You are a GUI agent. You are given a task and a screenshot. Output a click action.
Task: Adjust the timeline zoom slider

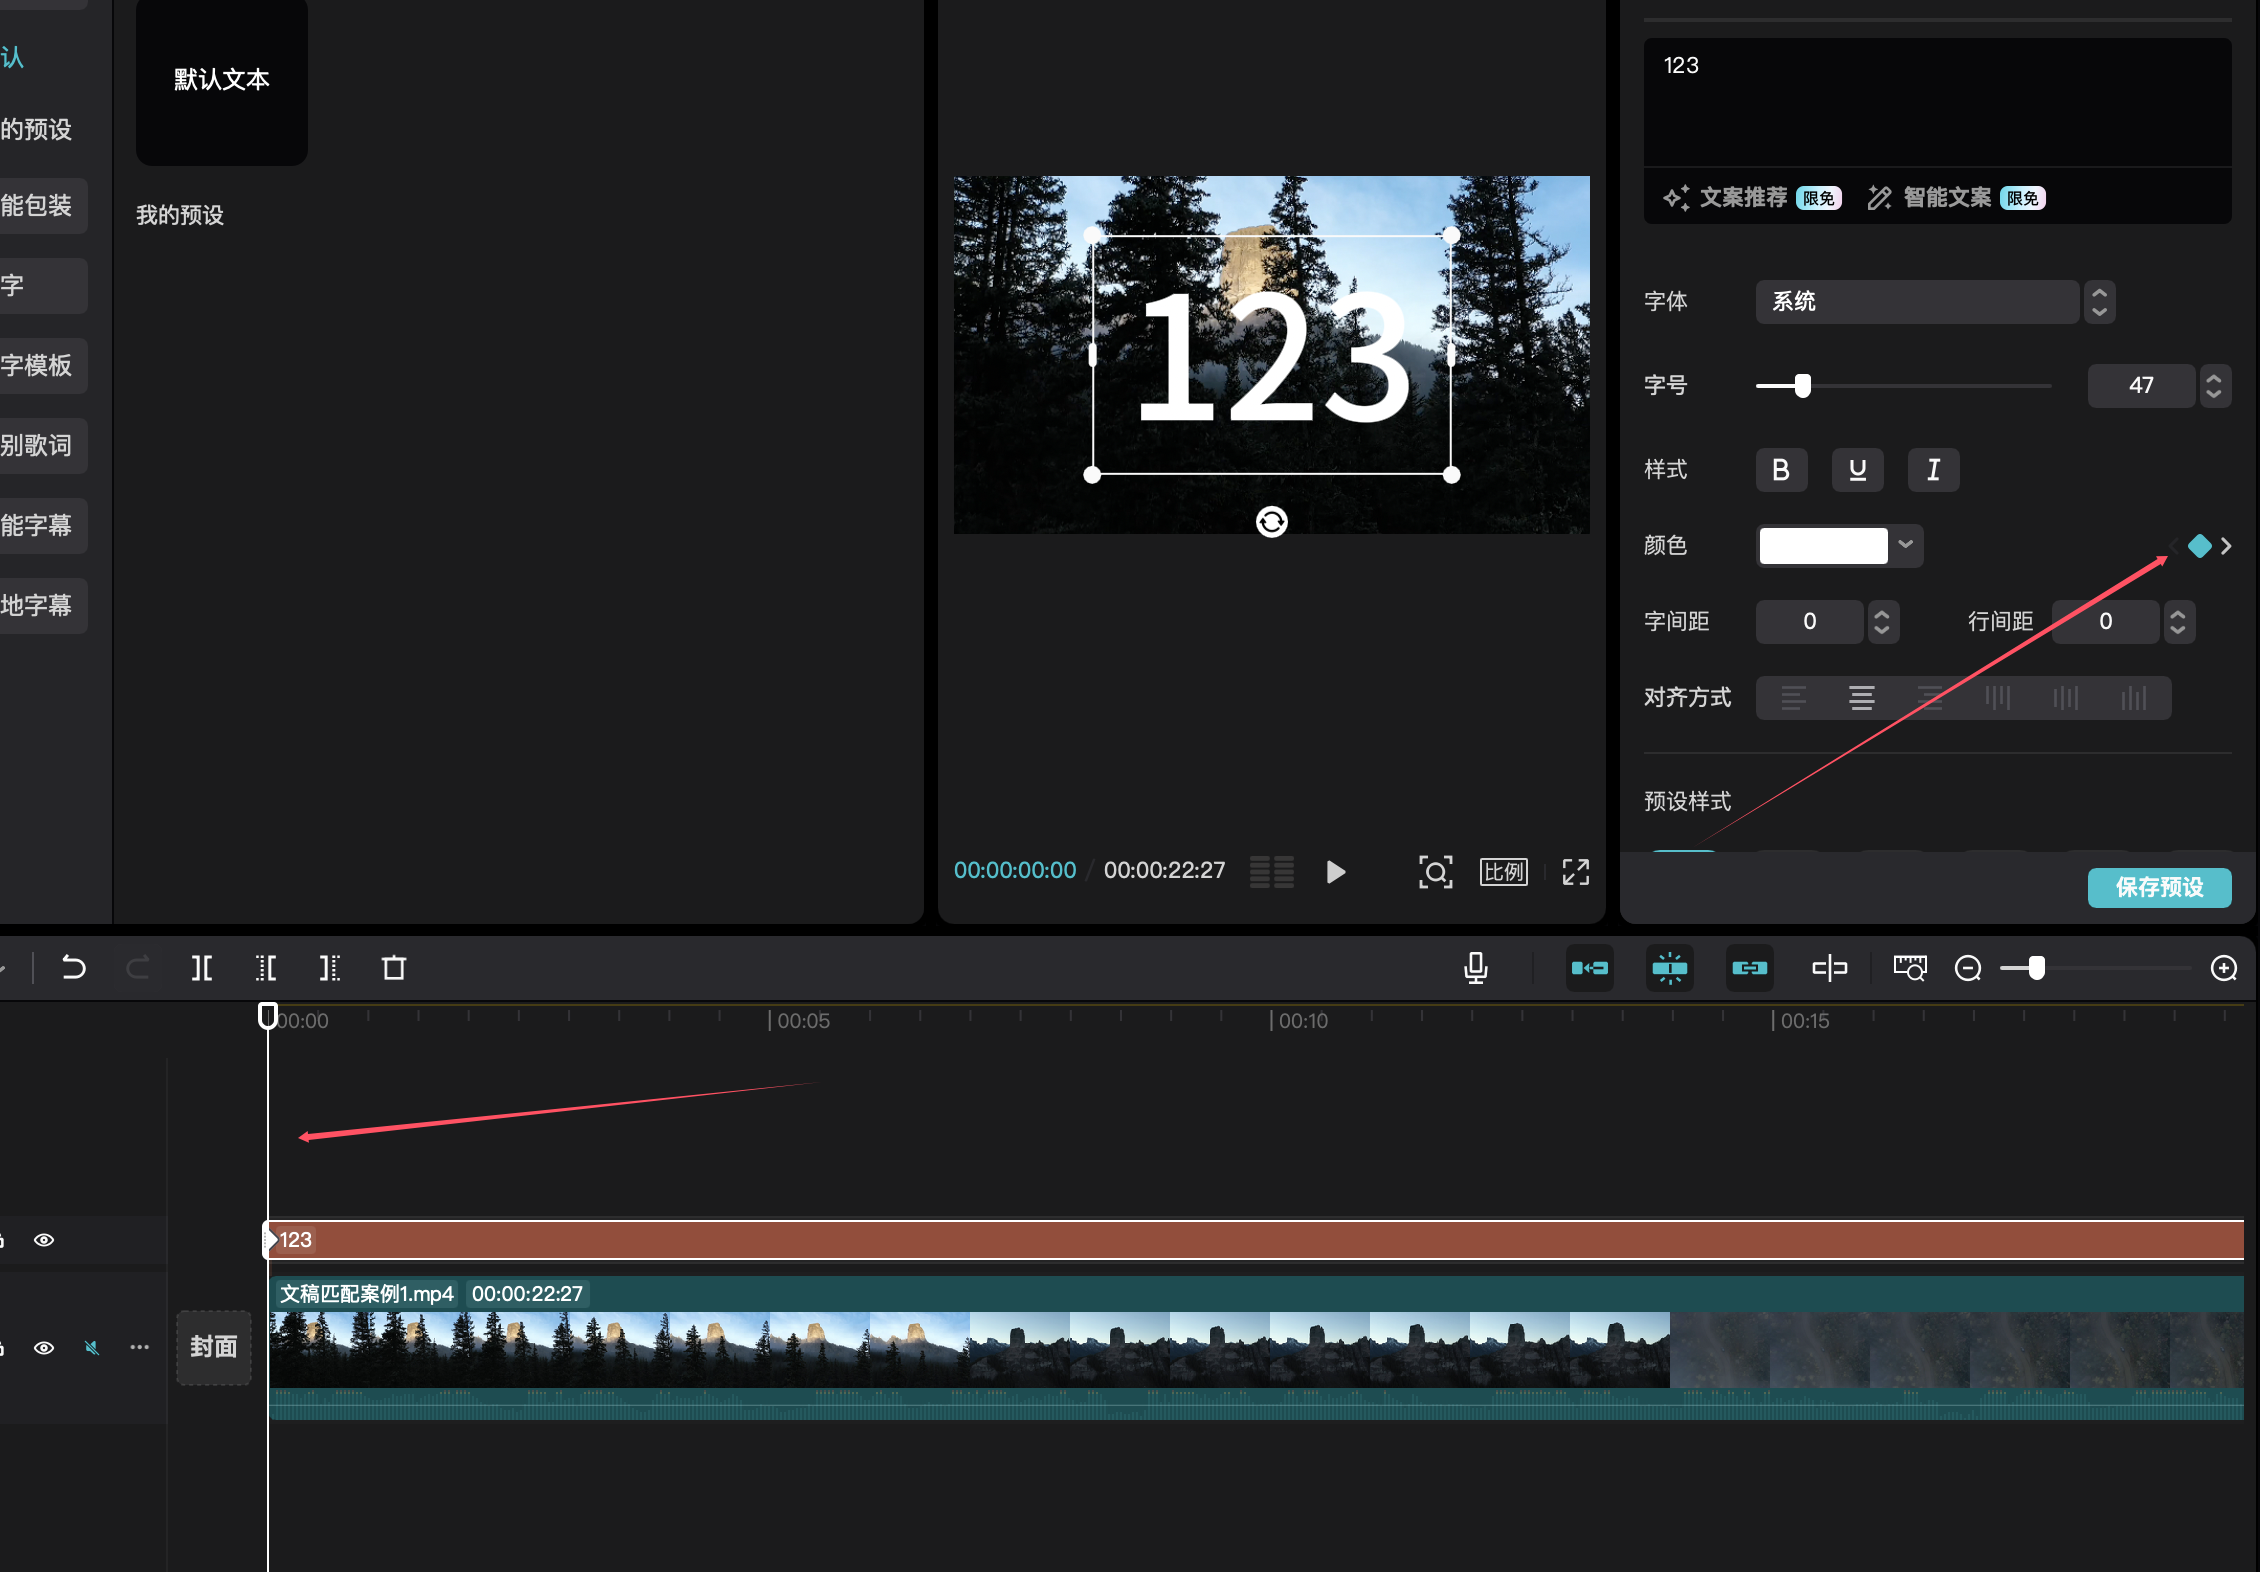[2037, 968]
